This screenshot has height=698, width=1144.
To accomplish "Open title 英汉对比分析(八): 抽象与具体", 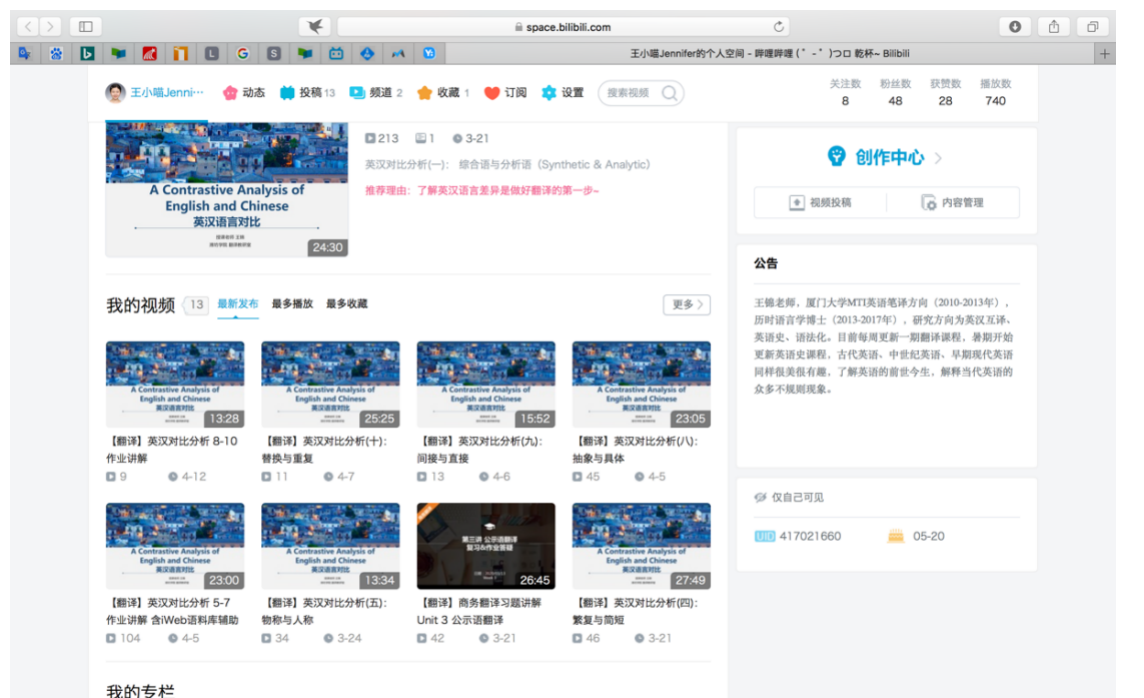I will point(635,449).
